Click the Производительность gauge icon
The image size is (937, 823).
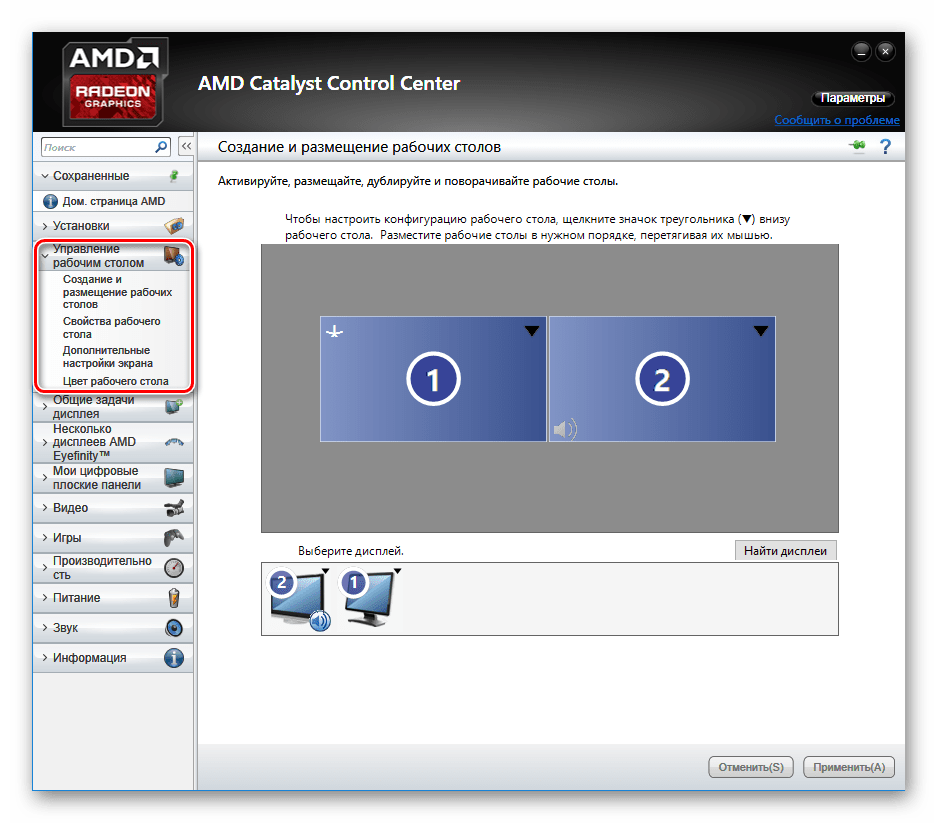coord(174,568)
